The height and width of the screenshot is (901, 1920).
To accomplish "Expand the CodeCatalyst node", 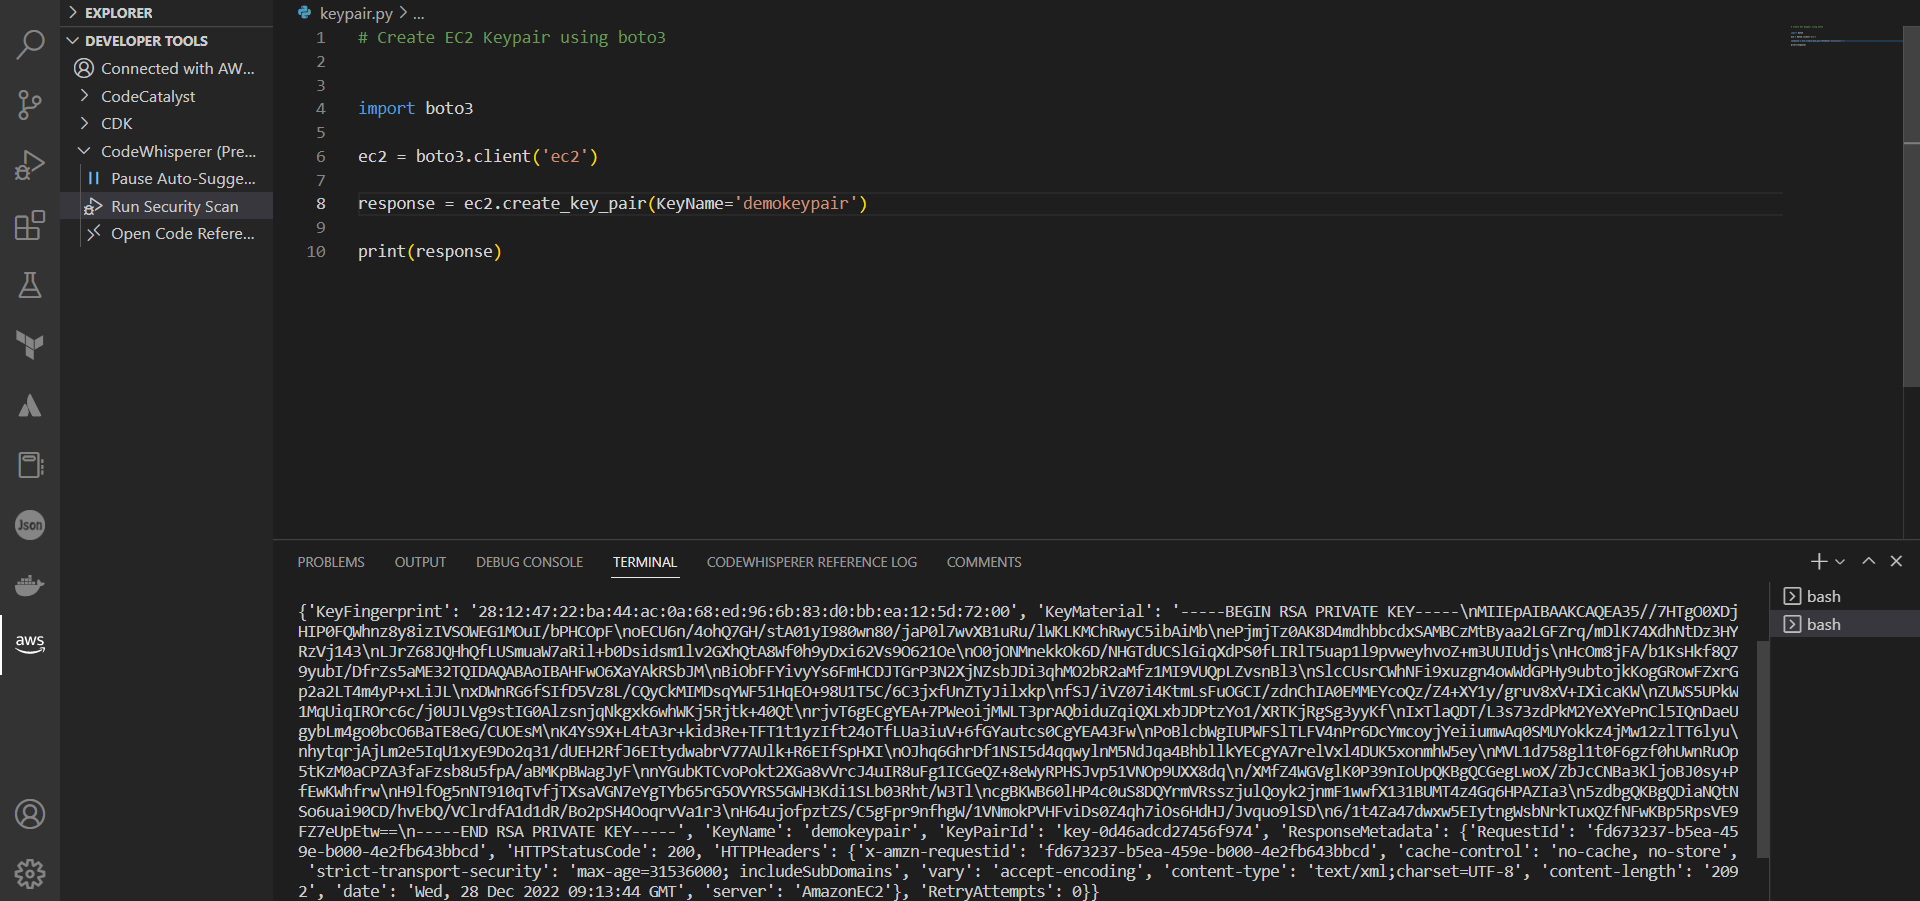I will pyautogui.click(x=84, y=96).
